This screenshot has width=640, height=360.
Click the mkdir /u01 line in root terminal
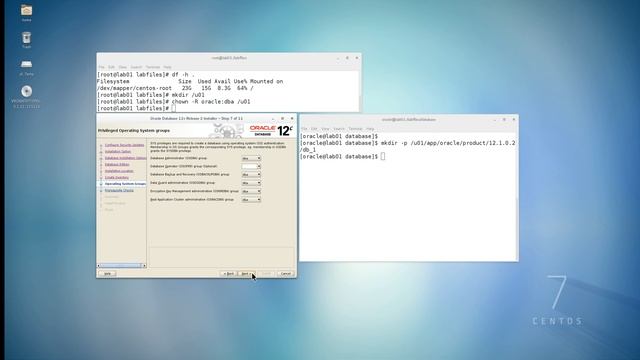pos(151,95)
